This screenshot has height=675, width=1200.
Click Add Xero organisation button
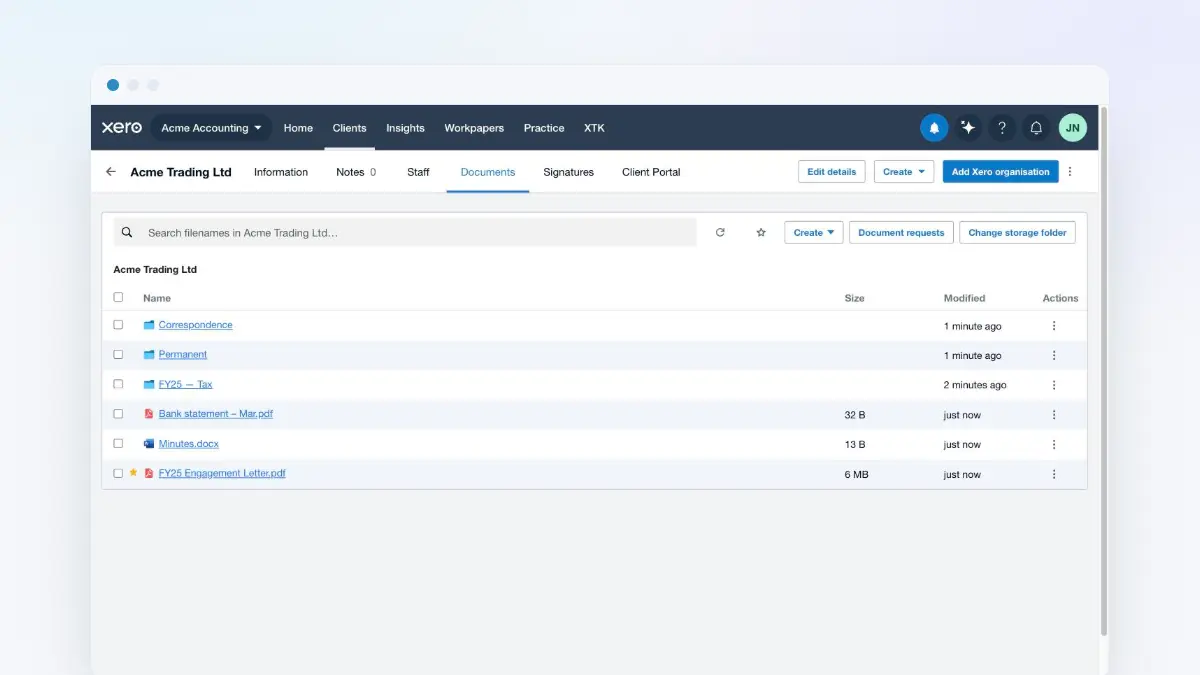[1000, 172]
